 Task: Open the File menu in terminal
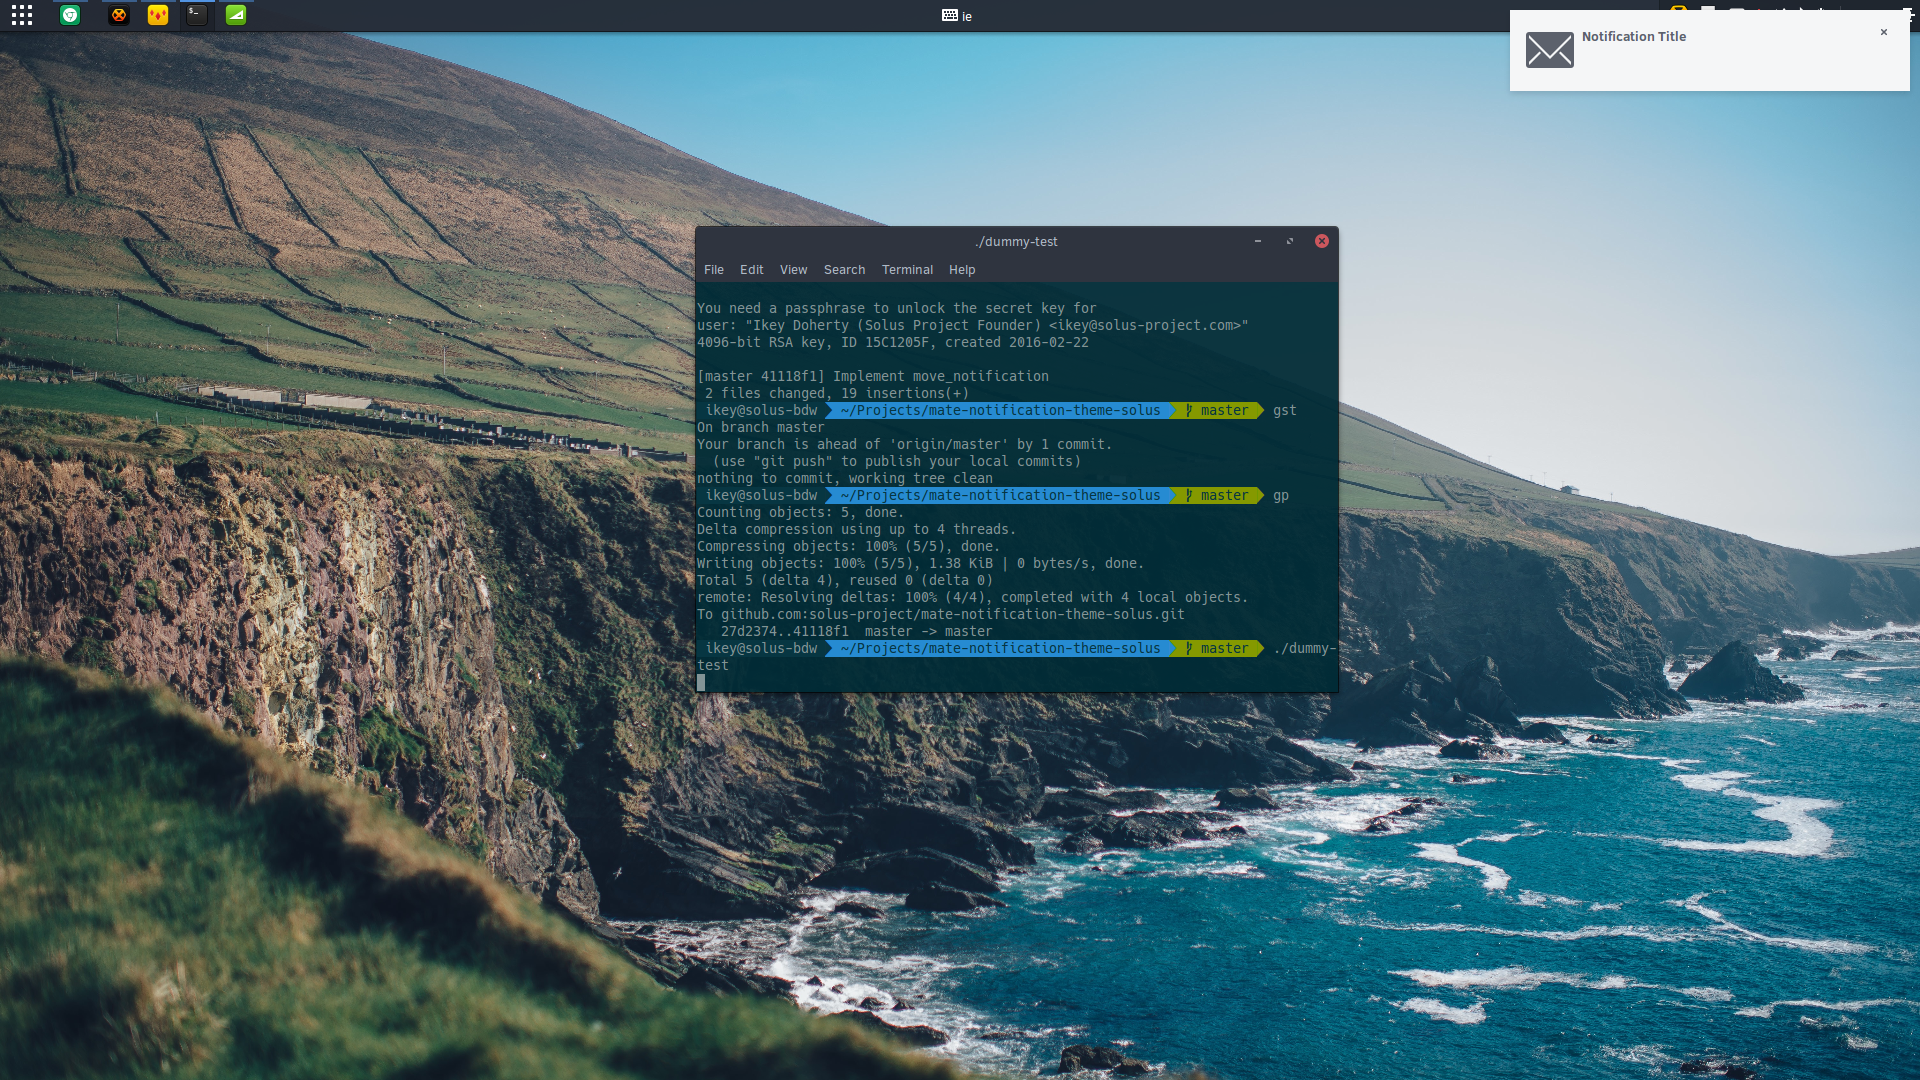[x=714, y=270]
